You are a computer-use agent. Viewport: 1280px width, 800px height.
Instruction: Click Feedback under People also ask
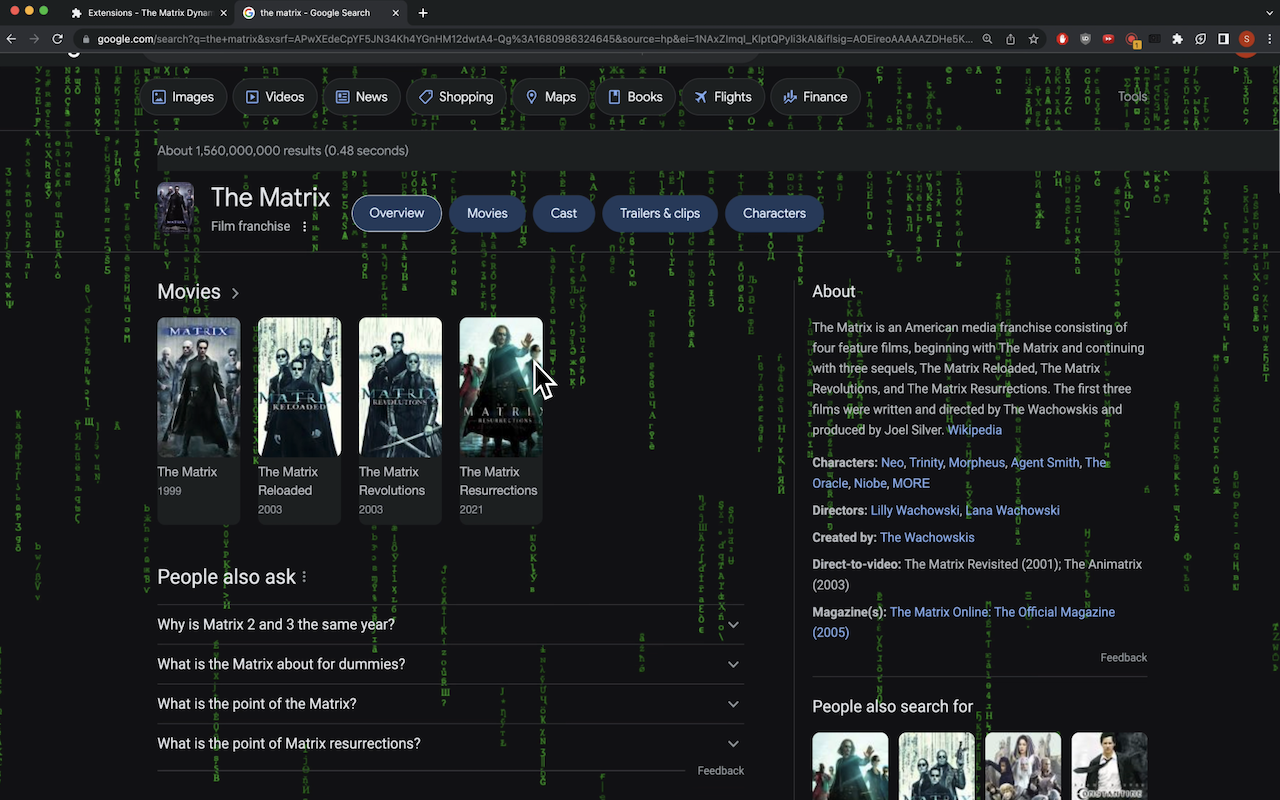[x=721, y=771]
